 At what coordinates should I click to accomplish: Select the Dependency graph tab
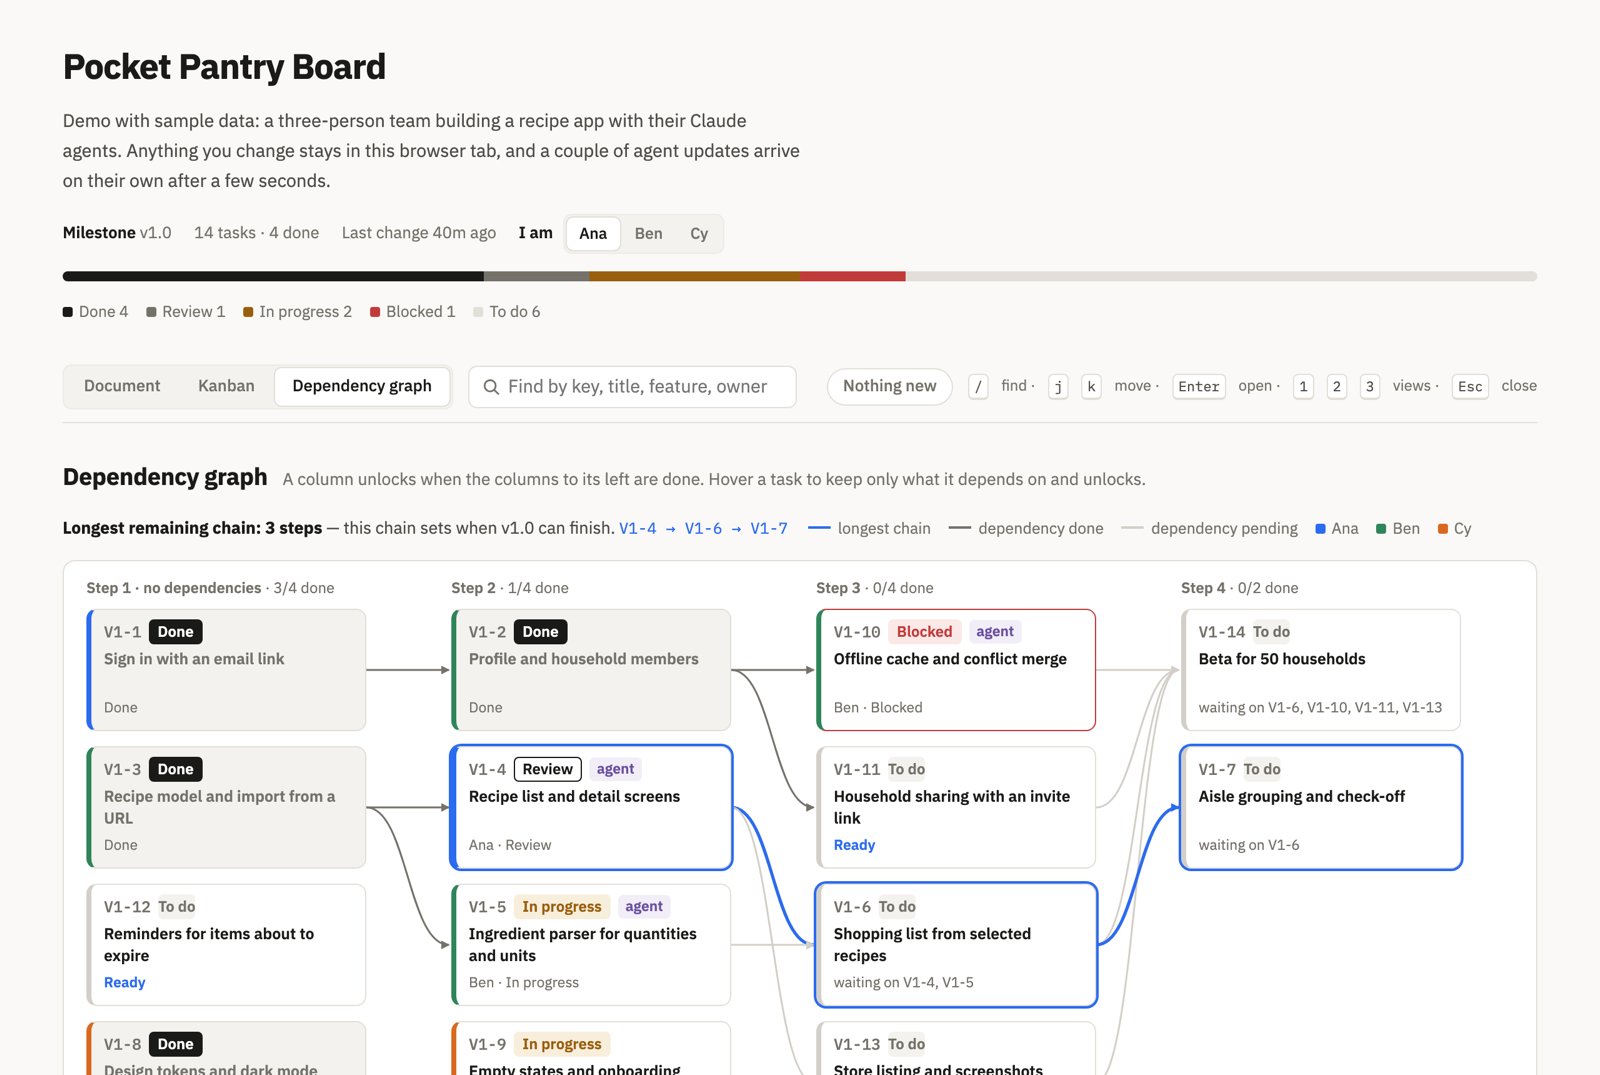pos(362,386)
